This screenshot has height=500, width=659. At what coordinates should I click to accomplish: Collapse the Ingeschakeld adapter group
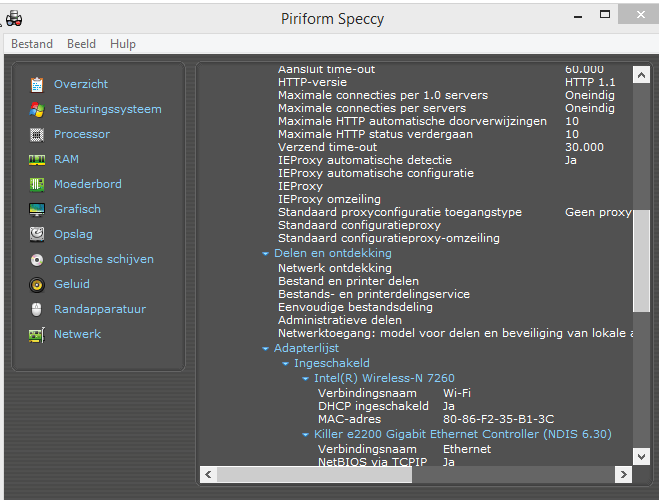click(x=285, y=363)
